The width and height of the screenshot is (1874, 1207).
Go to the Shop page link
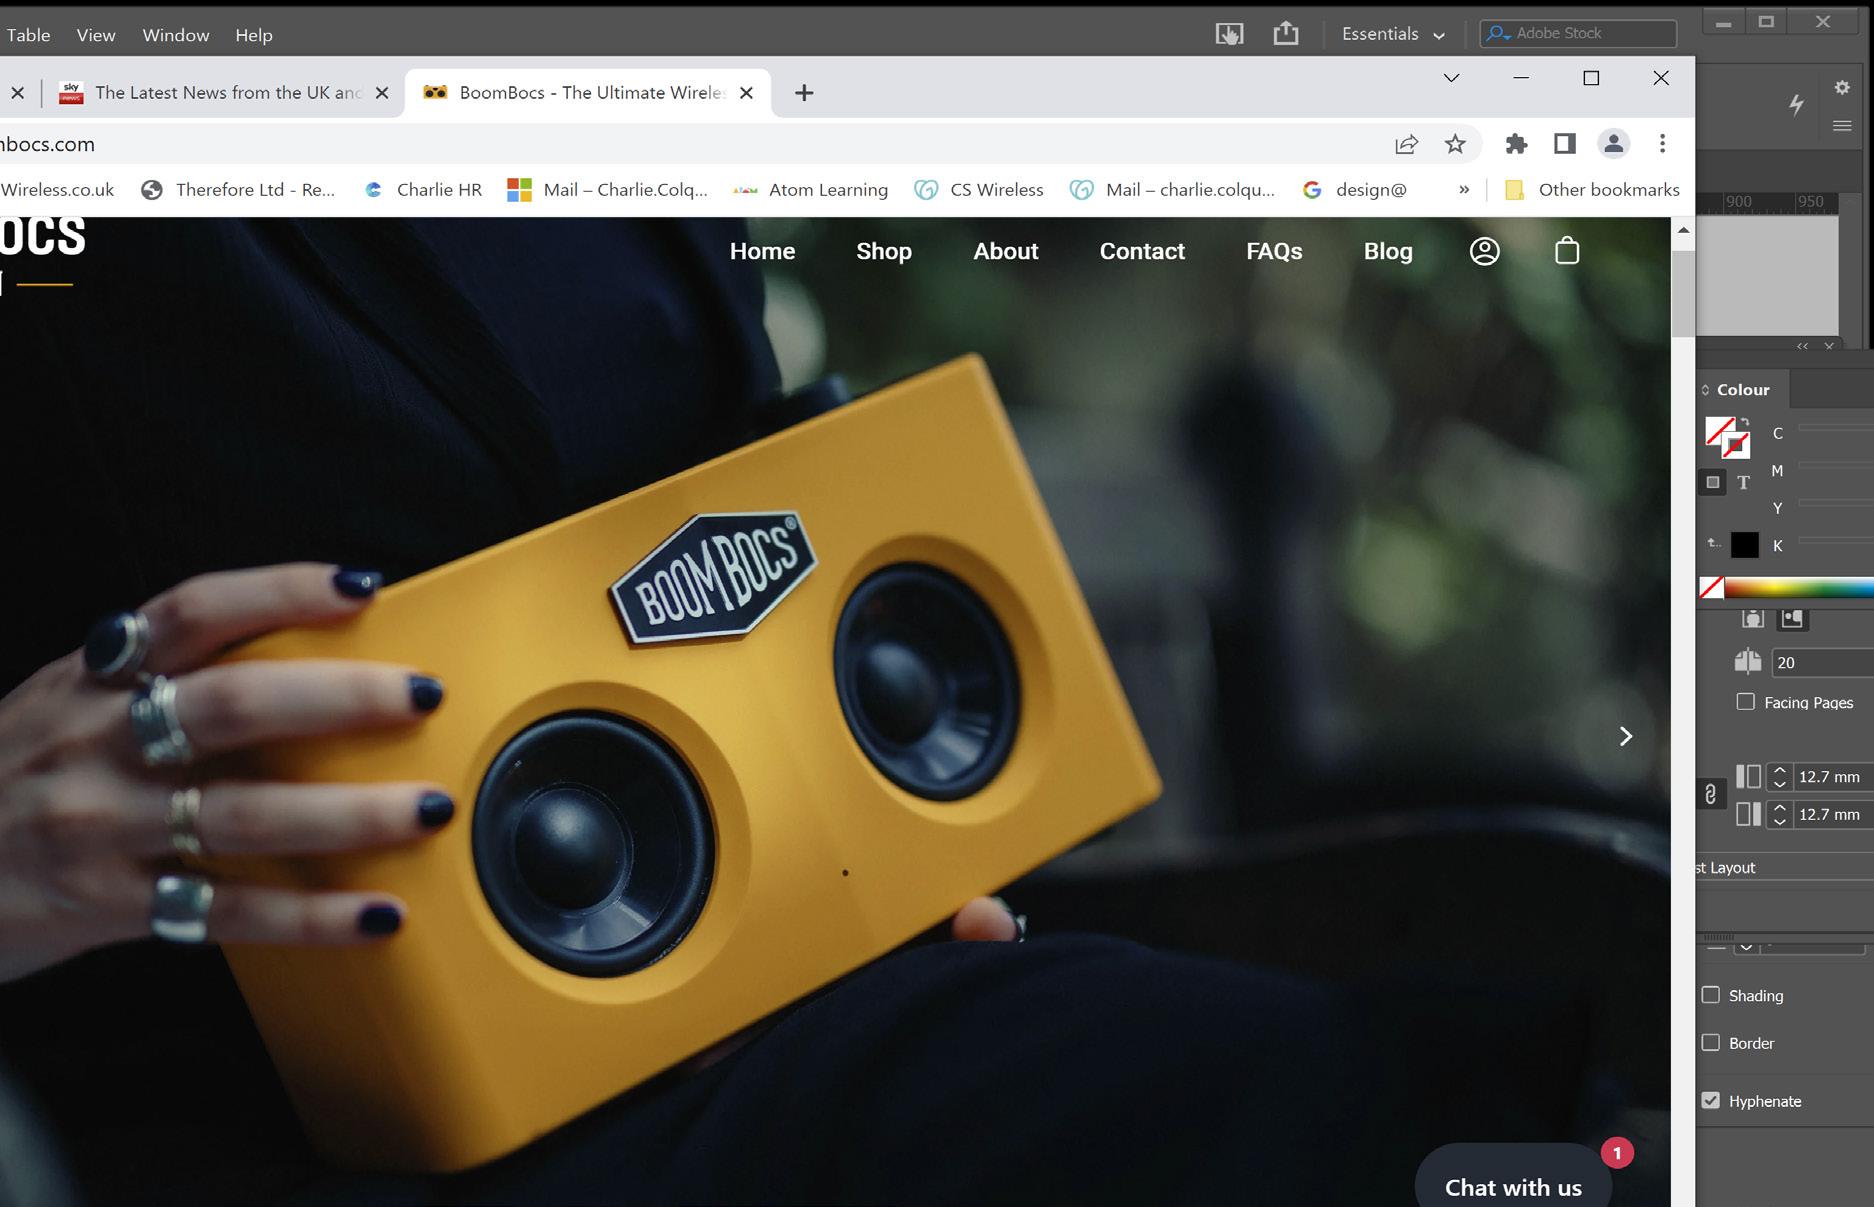click(884, 251)
